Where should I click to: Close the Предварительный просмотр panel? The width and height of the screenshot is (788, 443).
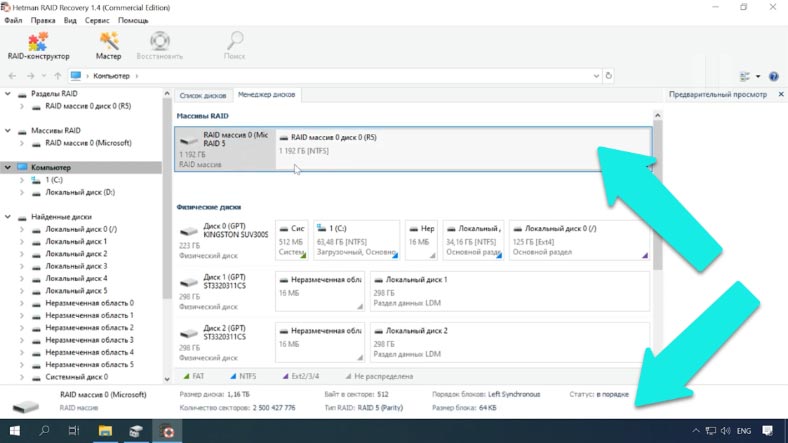[x=781, y=94]
